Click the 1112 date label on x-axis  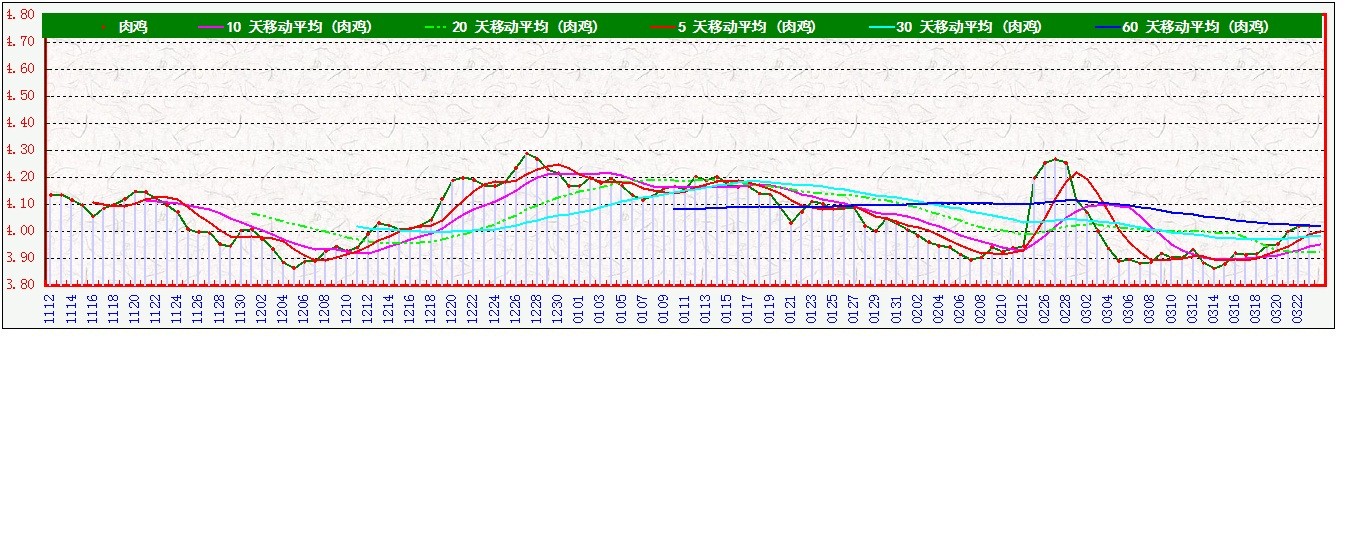tap(50, 306)
